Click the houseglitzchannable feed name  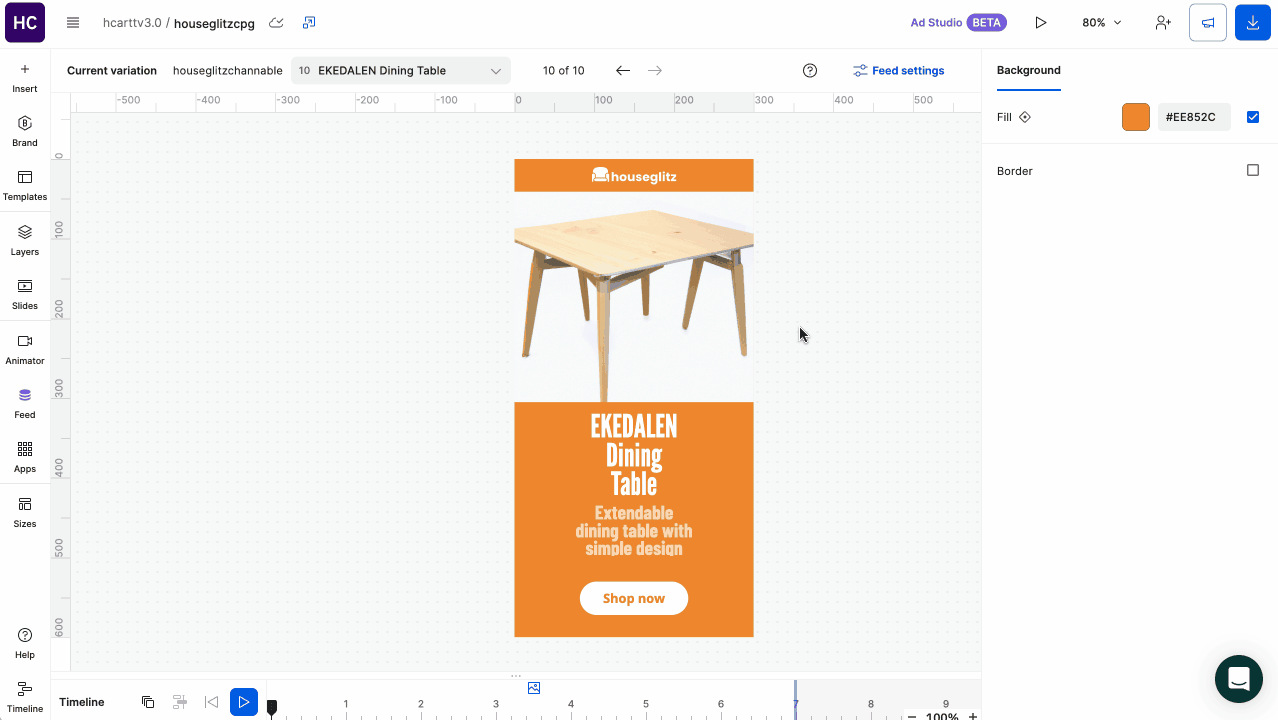point(228,71)
